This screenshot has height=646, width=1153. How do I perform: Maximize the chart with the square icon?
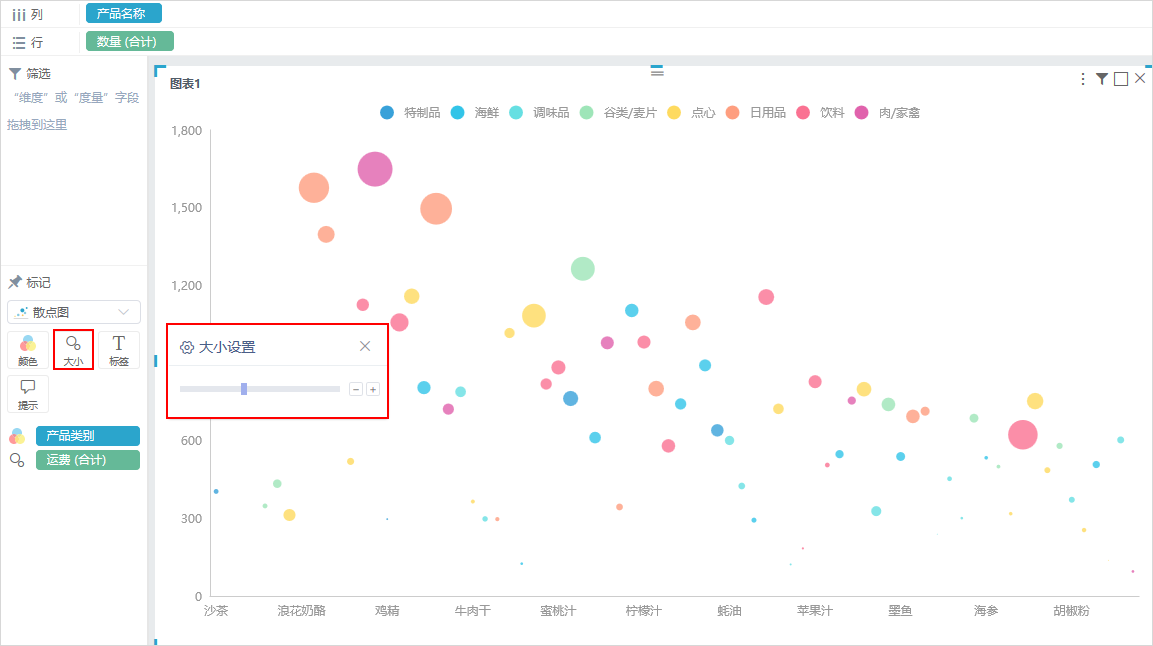(1121, 79)
